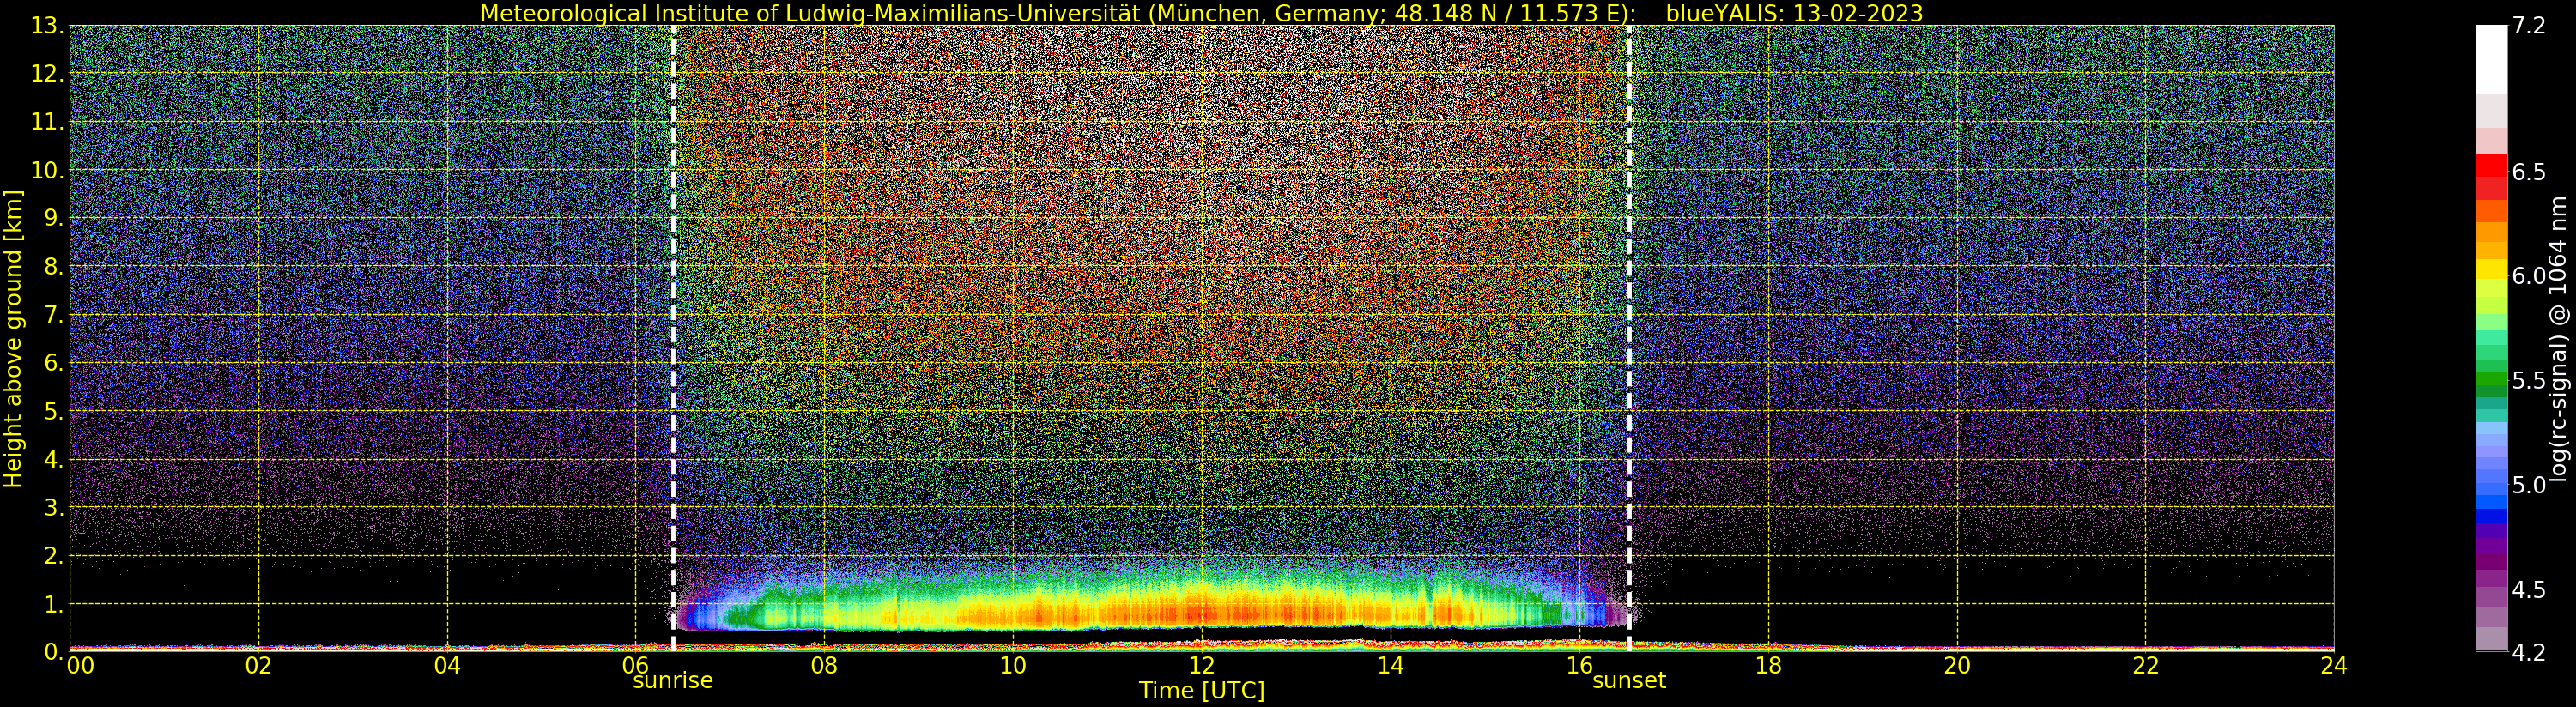Click the '12.' height tick label
Viewport: 2576px width, 707px height.
(47, 74)
